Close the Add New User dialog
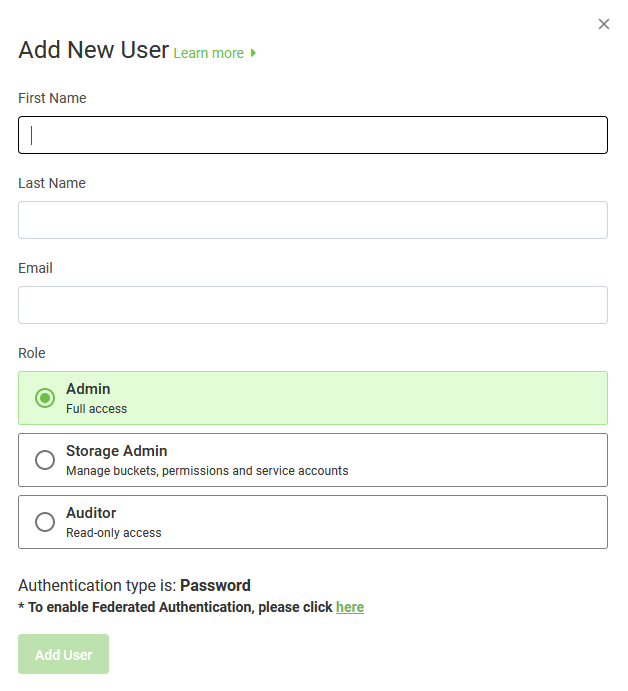 [604, 24]
